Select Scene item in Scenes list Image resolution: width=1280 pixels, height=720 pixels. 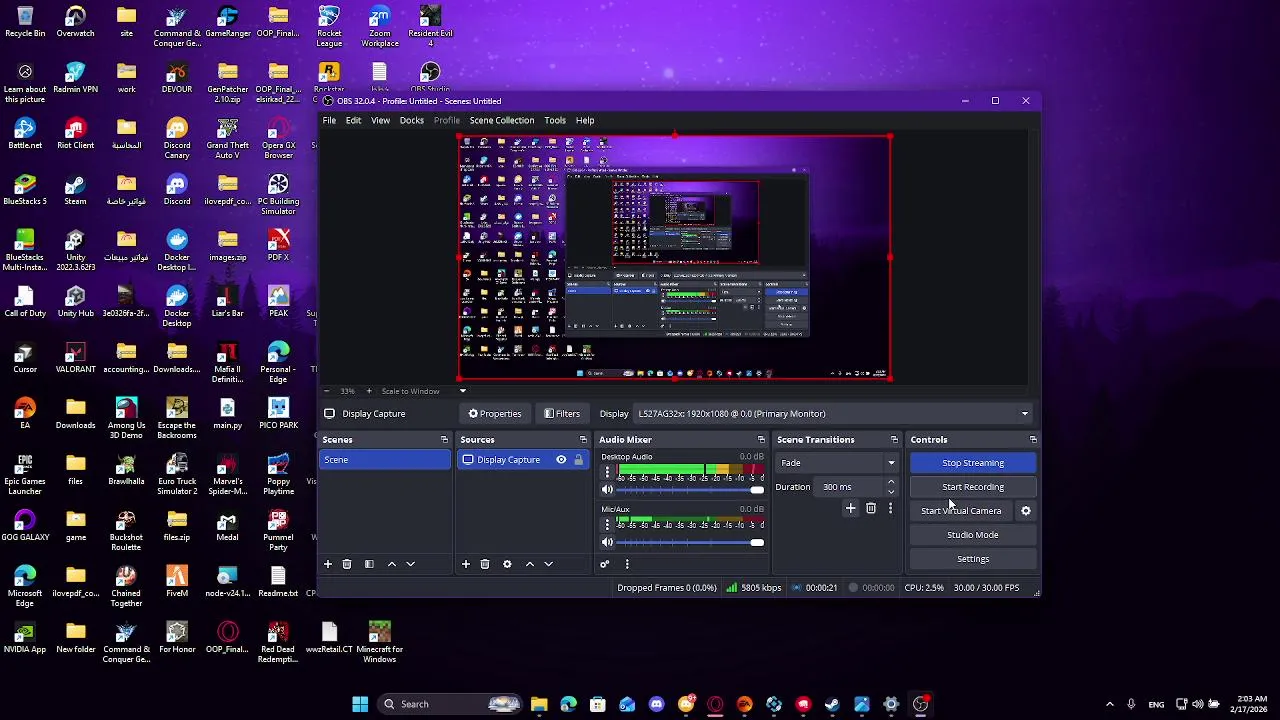(384, 460)
